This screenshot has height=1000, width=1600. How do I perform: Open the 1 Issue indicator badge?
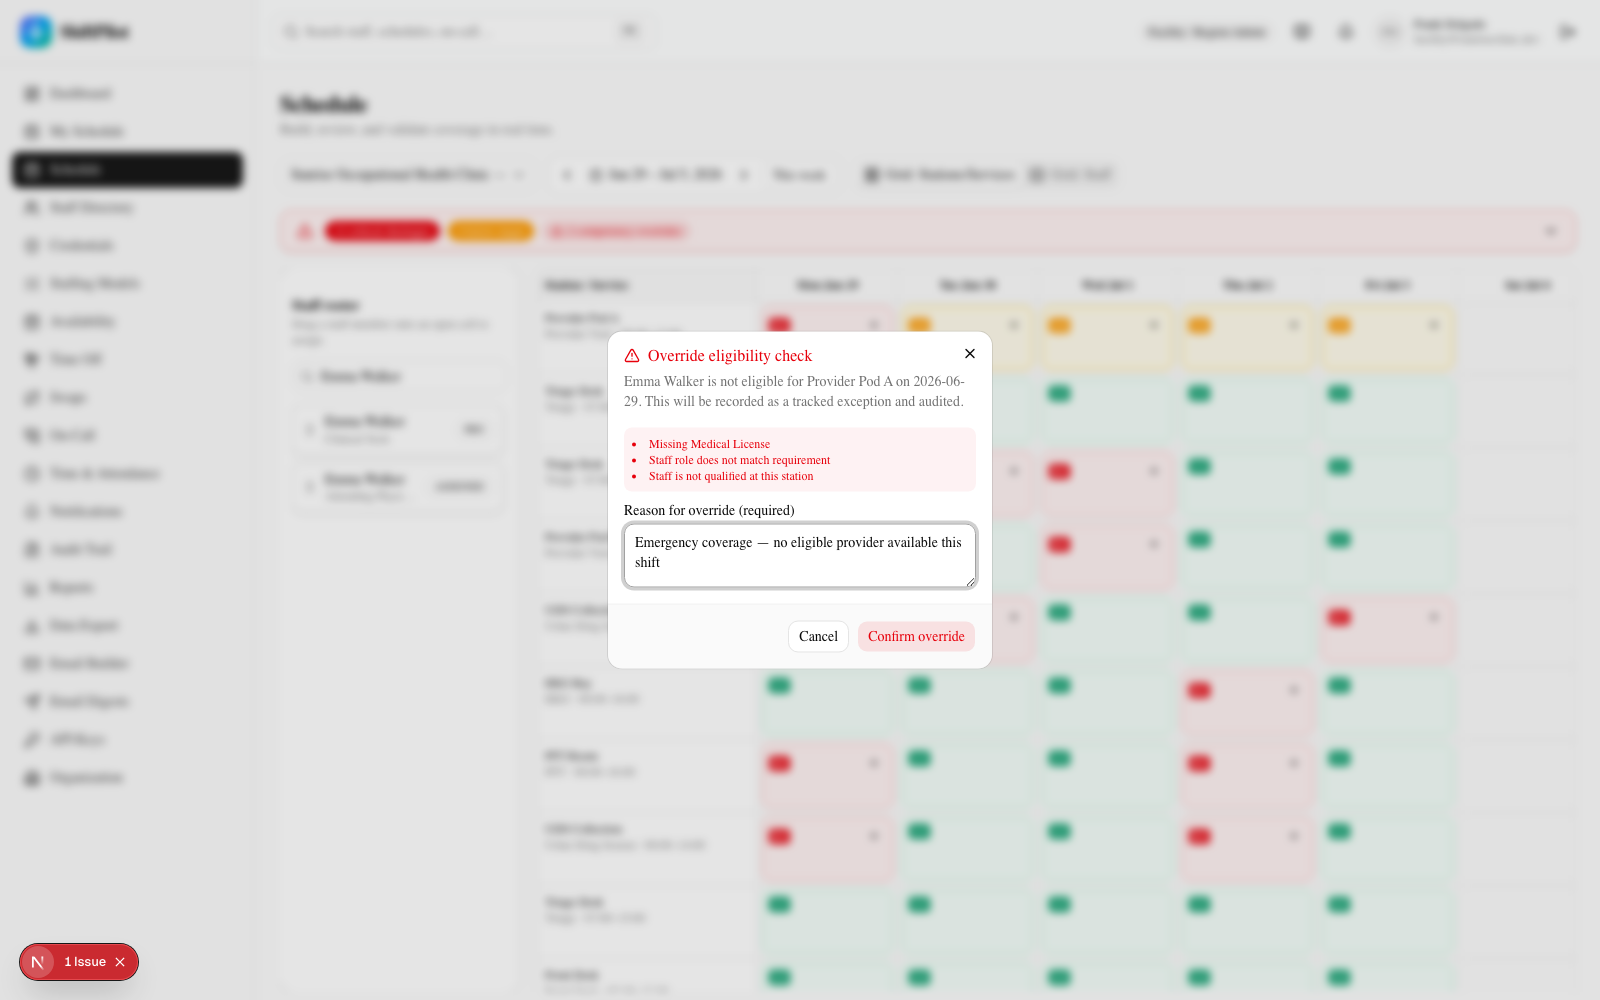coord(85,962)
